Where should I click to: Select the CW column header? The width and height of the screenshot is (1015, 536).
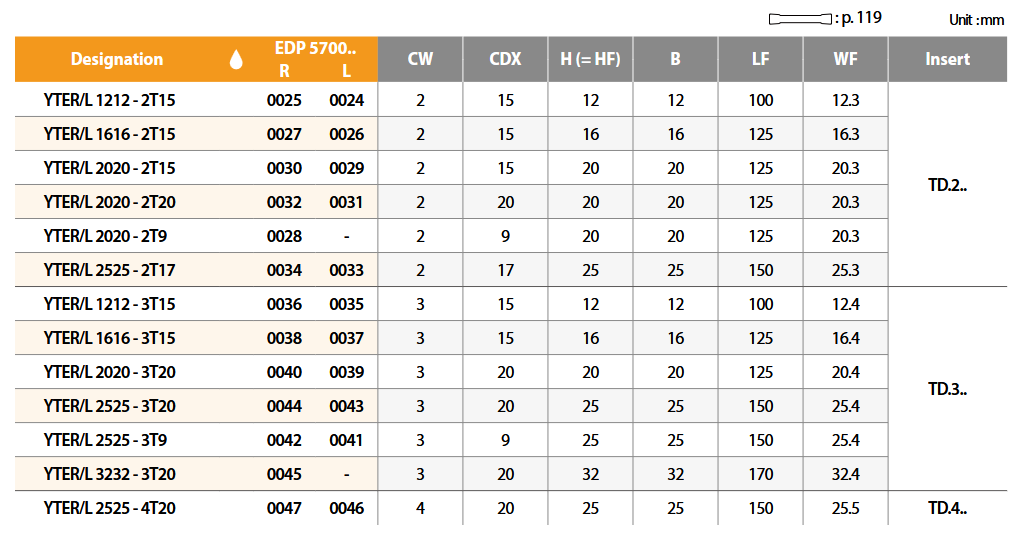coord(420,59)
